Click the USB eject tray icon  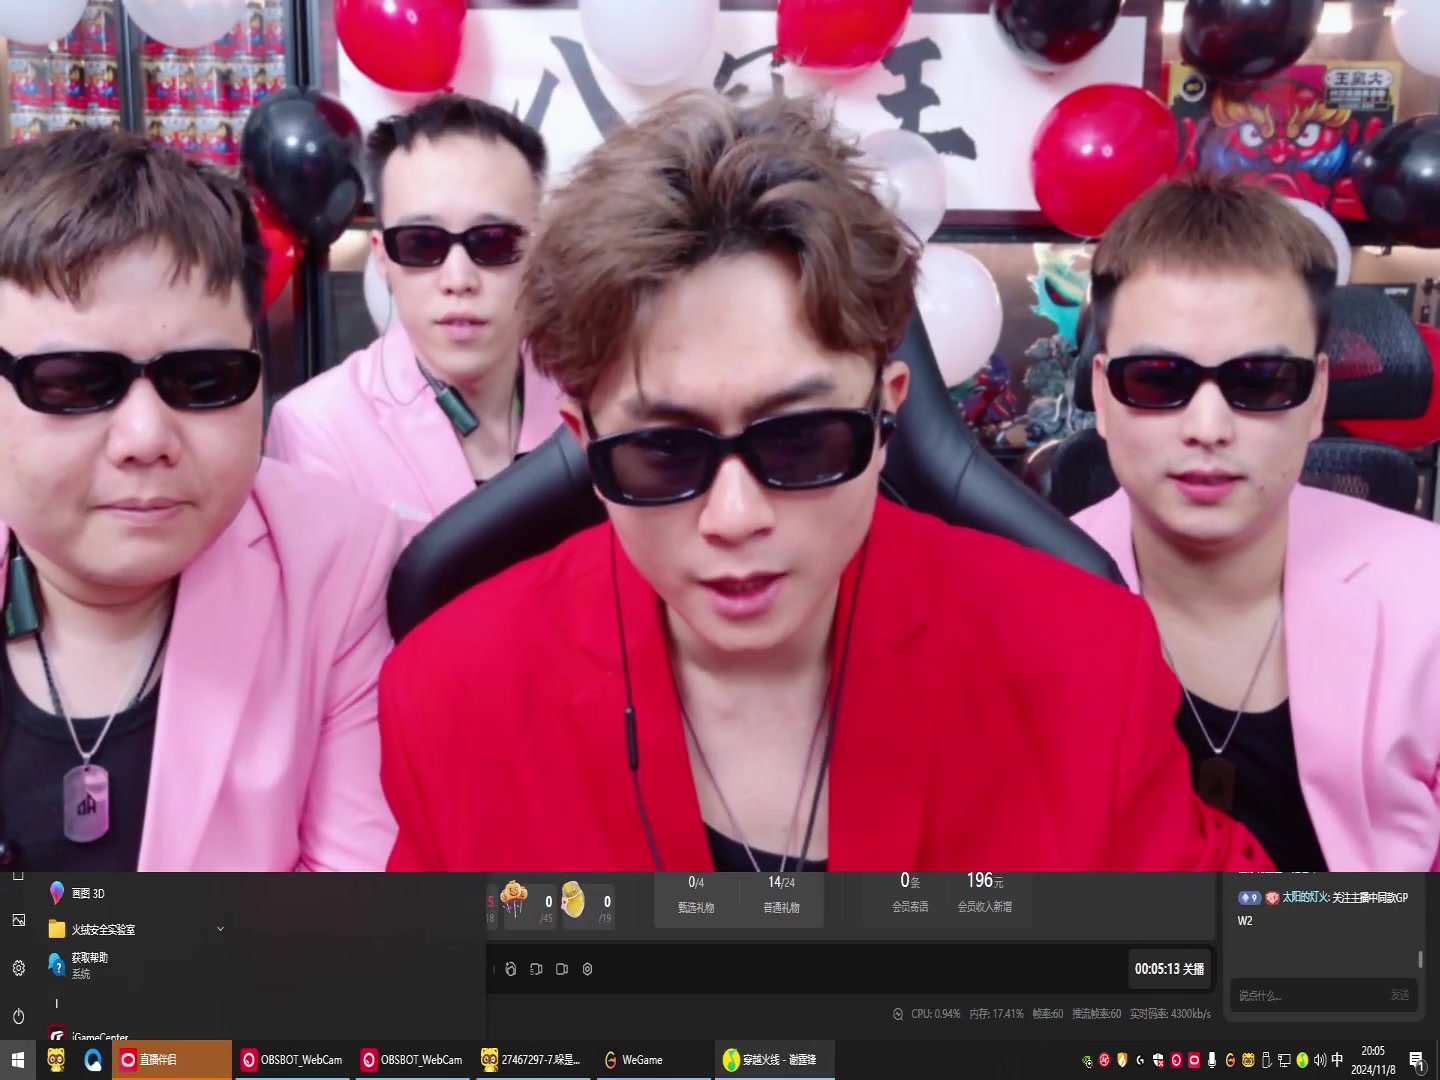pos(1266,1060)
